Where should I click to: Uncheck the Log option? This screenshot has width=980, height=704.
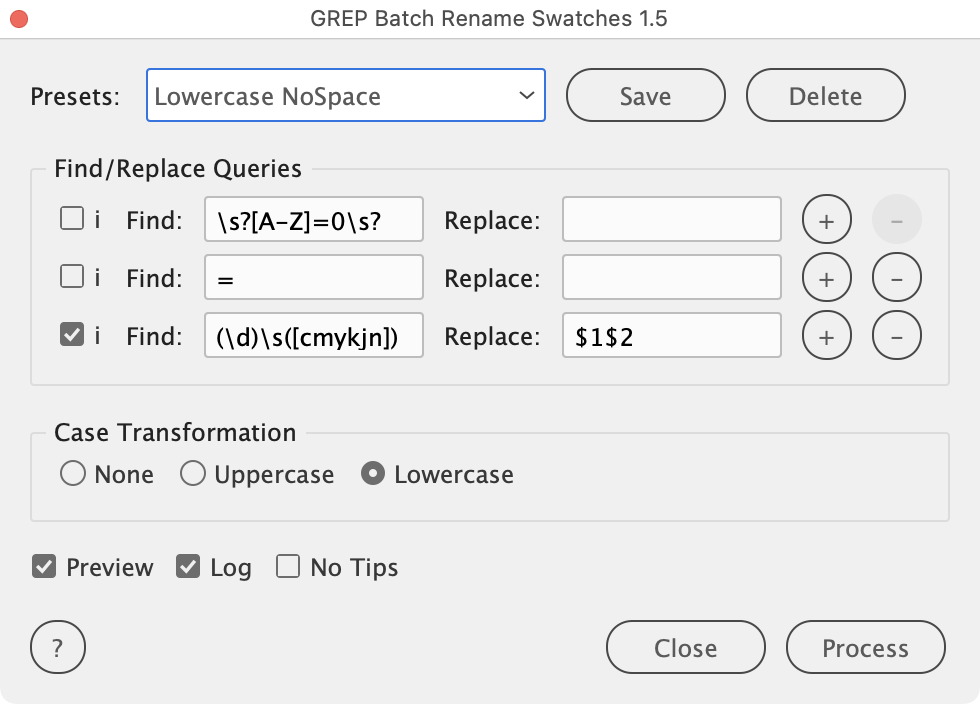(188, 567)
